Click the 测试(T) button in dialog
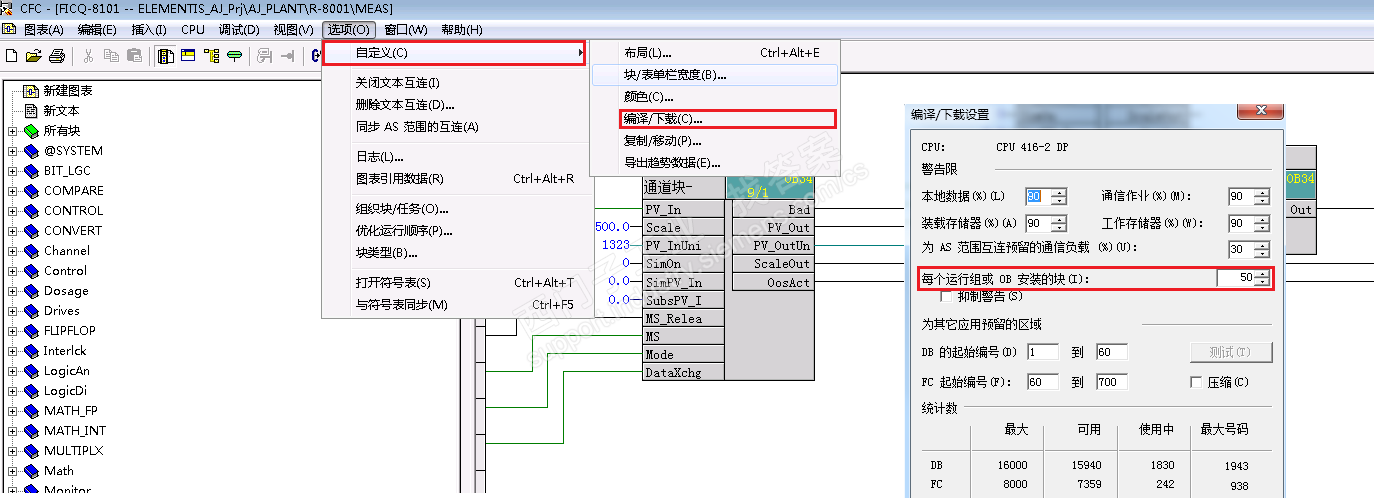This screenshot has height=498, width=1374. point(1231,352)
